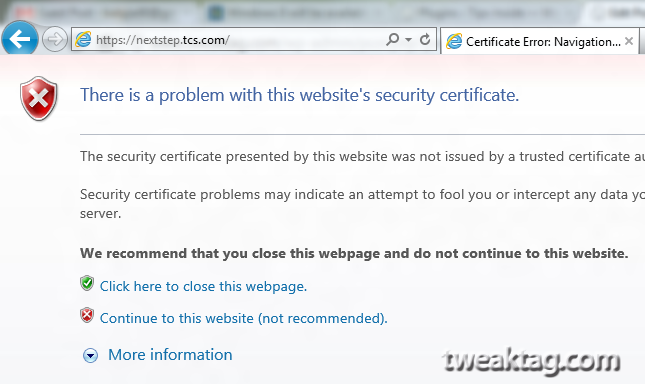Click the new tab area beside Certificate tab

642,42
